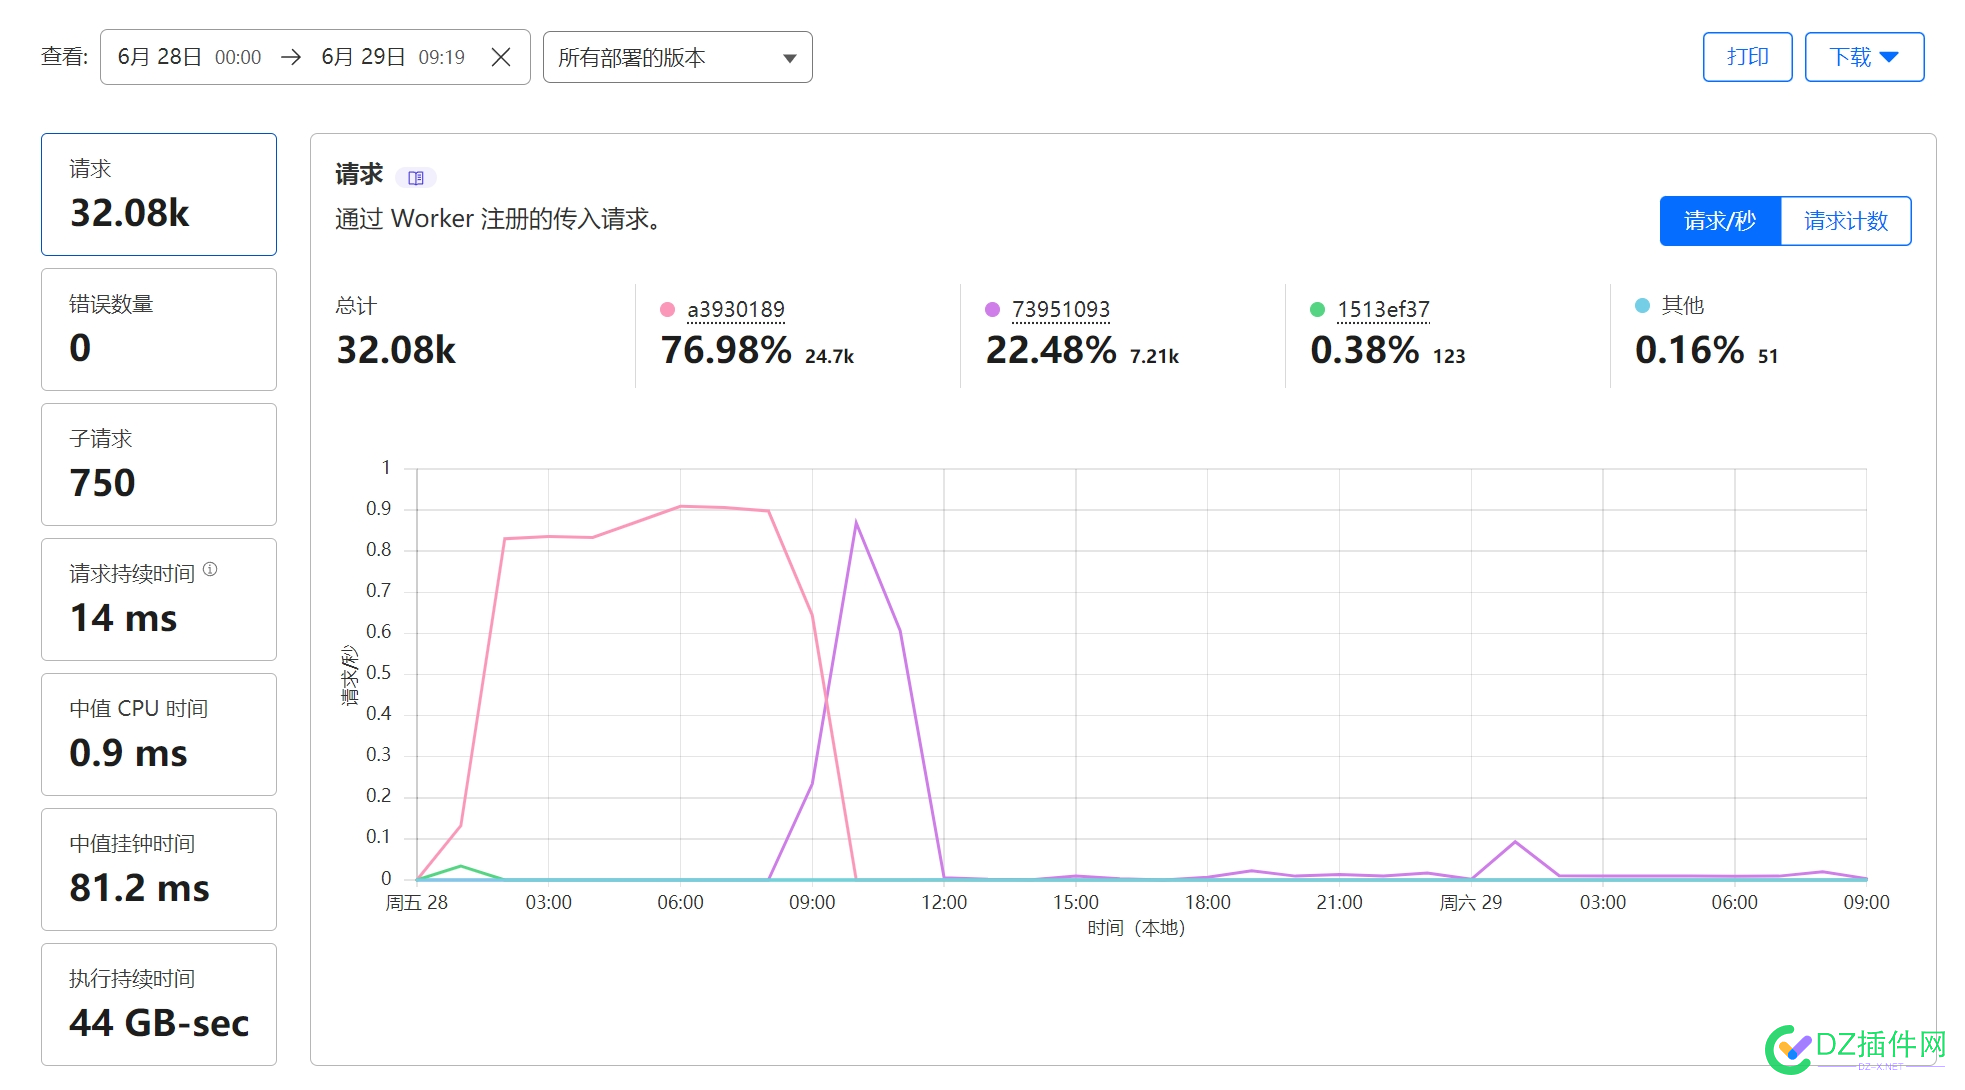Viewport: 1965px width, 1090px height.
Task: Open version link 73951093
Action: [x=1061, y=310]
